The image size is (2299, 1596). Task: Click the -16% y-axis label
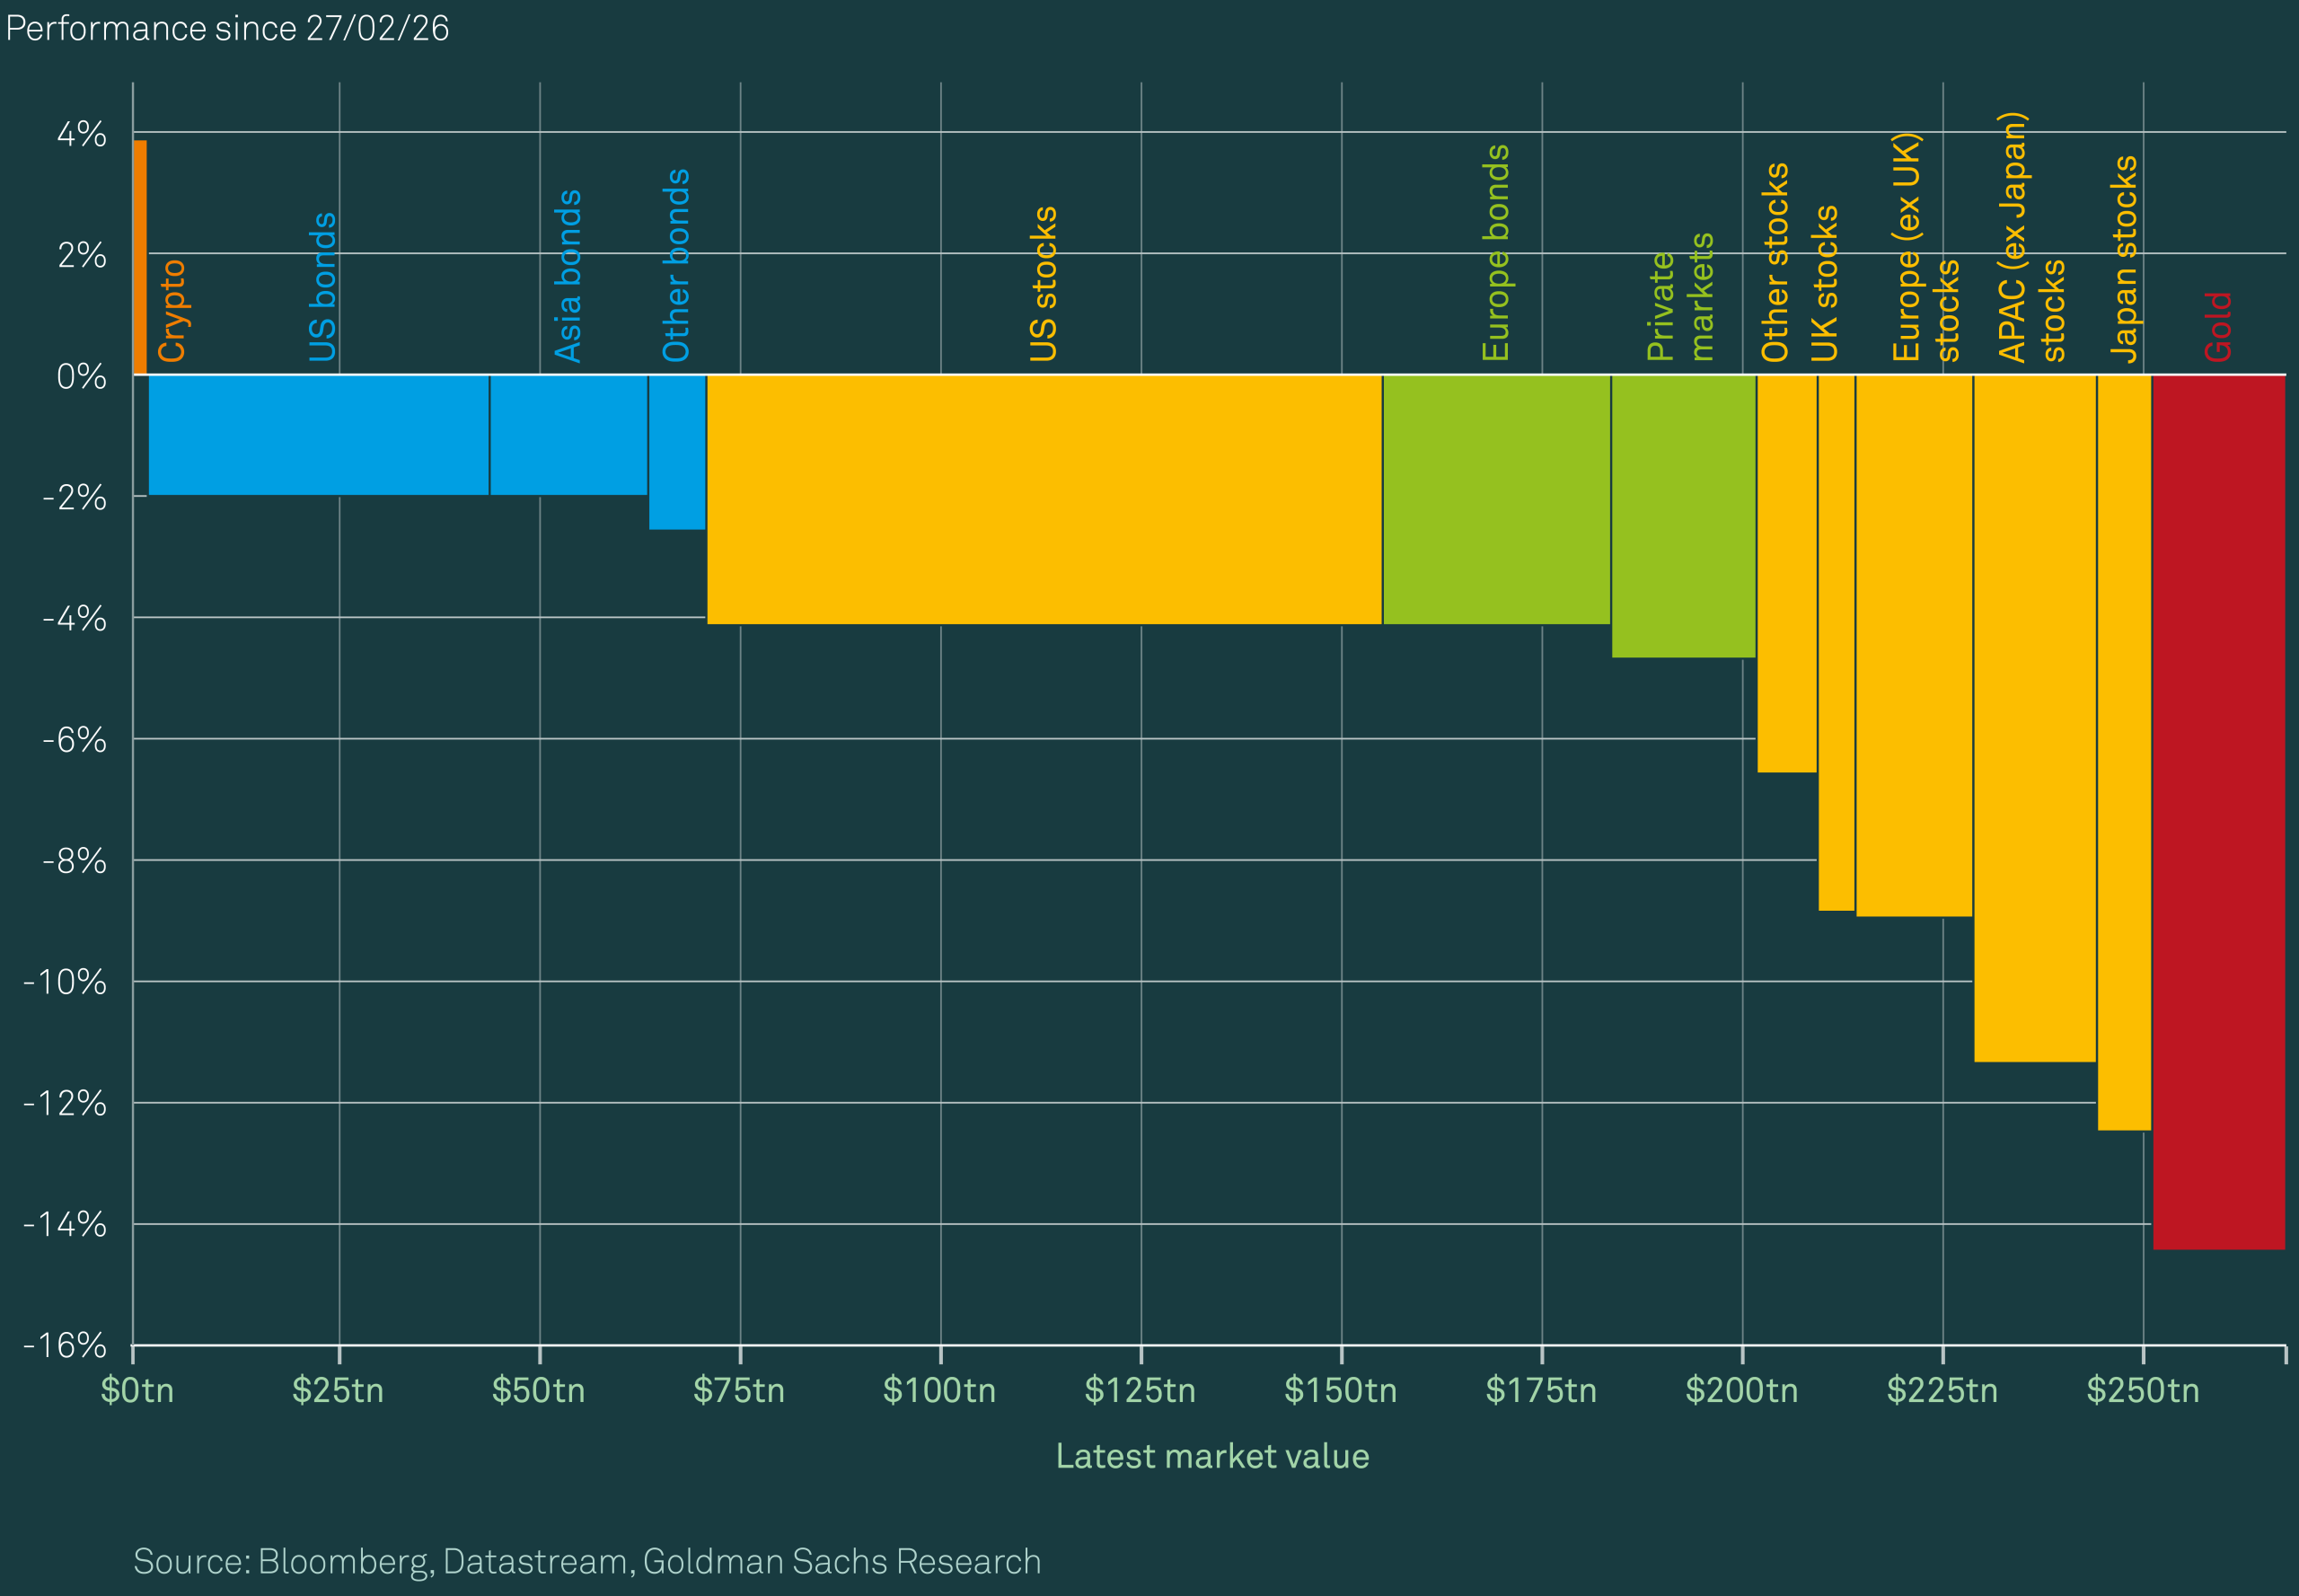pos(65,1345)
